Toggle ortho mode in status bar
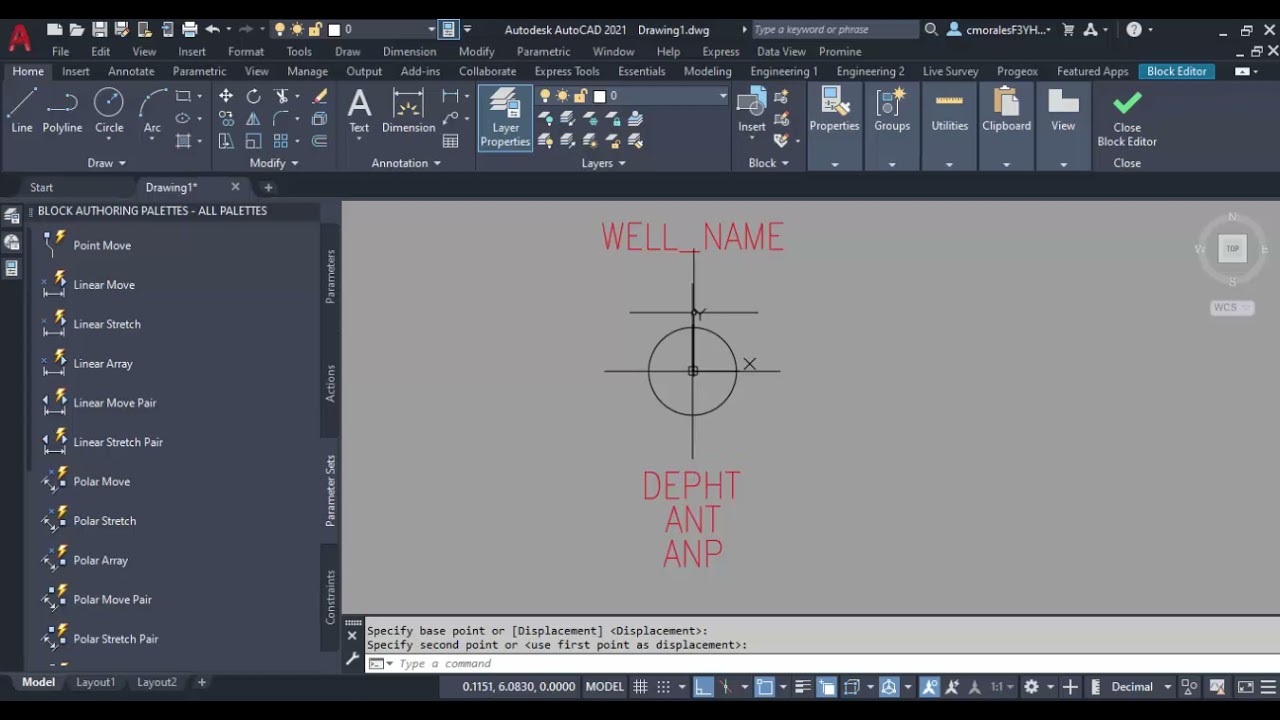1280x720 pixels. click(704, 687)
